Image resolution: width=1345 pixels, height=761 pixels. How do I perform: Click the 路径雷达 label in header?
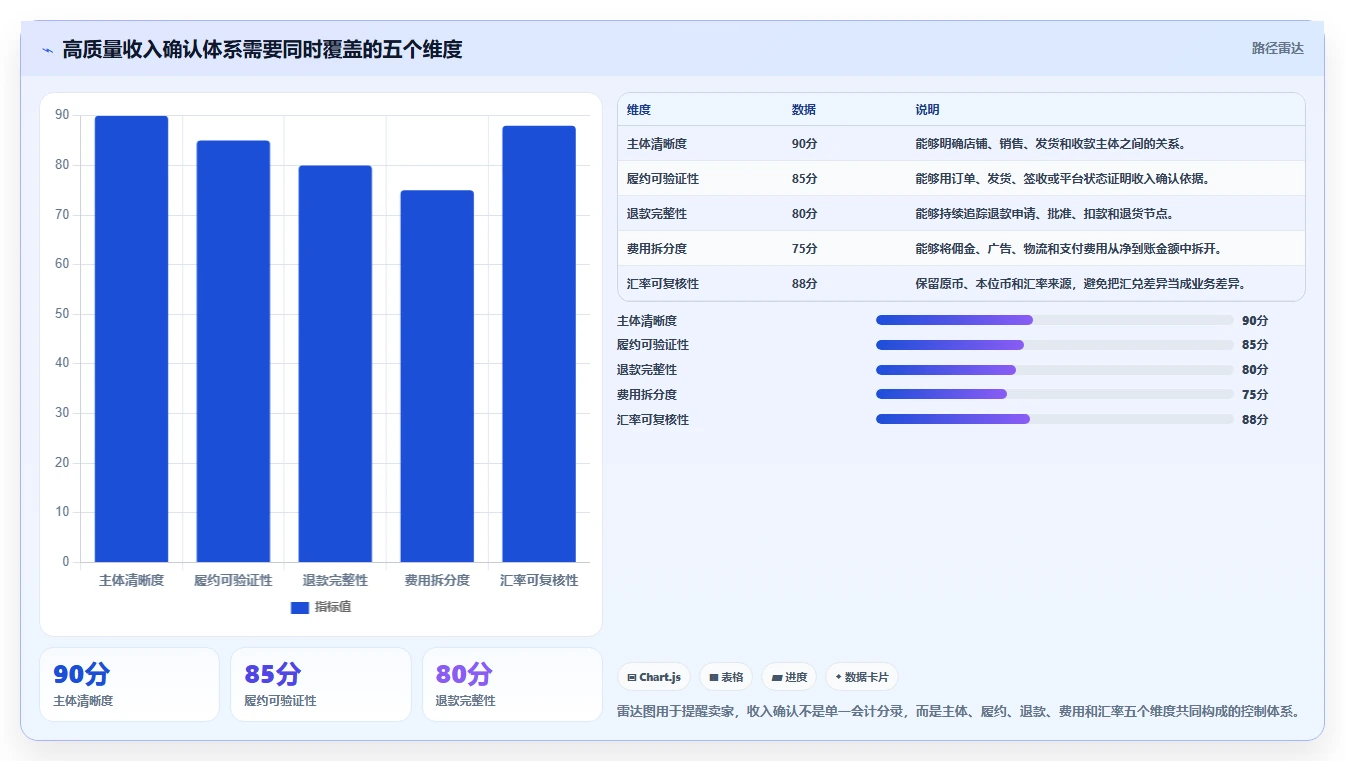pyautogui.click(x=1277, y=48)
